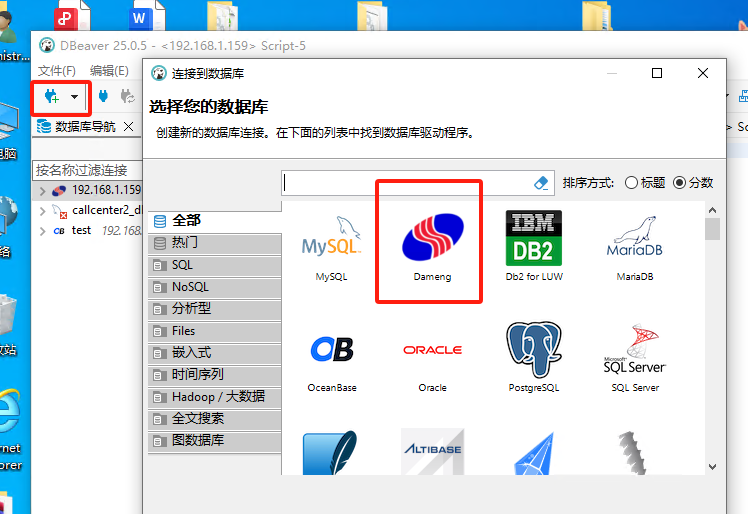Show the 图数据库 category

pos(215,441)
